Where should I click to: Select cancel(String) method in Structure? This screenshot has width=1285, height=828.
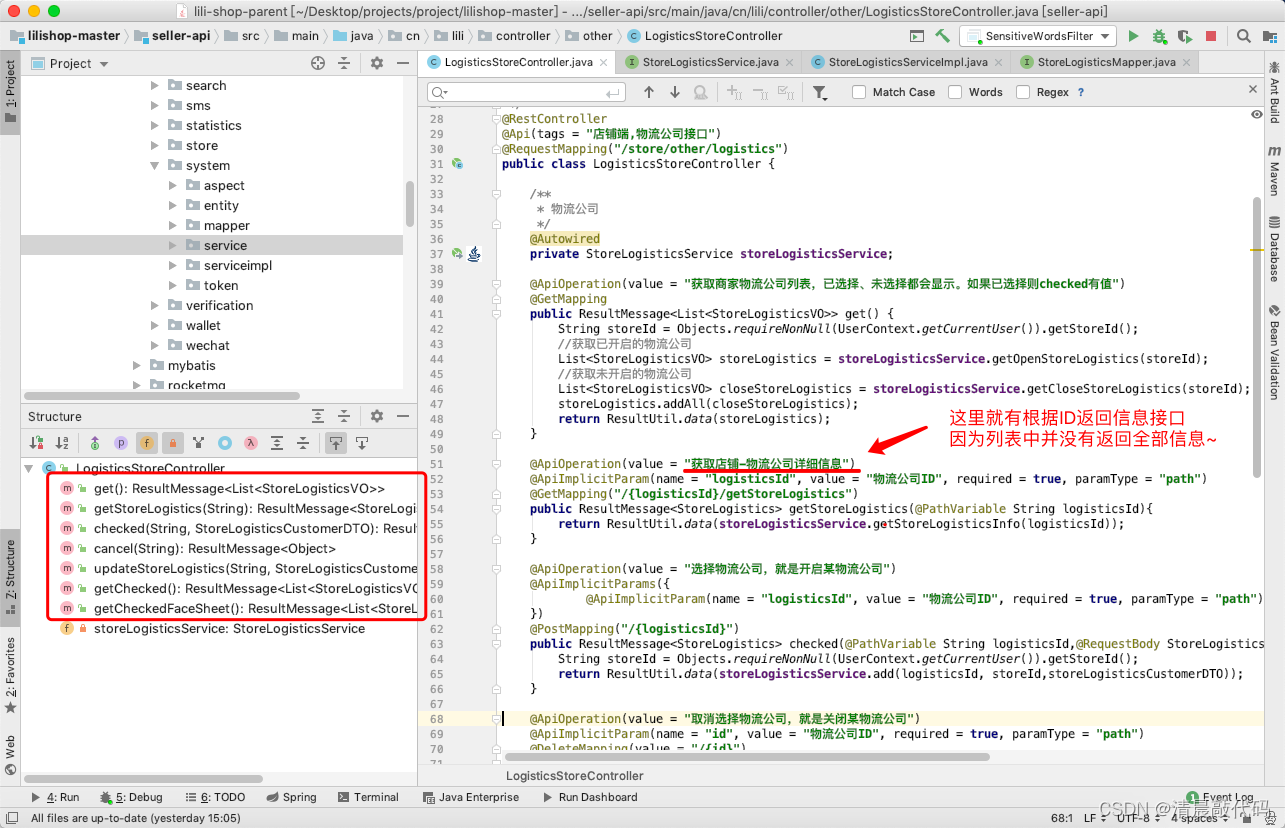click(214, 548)
